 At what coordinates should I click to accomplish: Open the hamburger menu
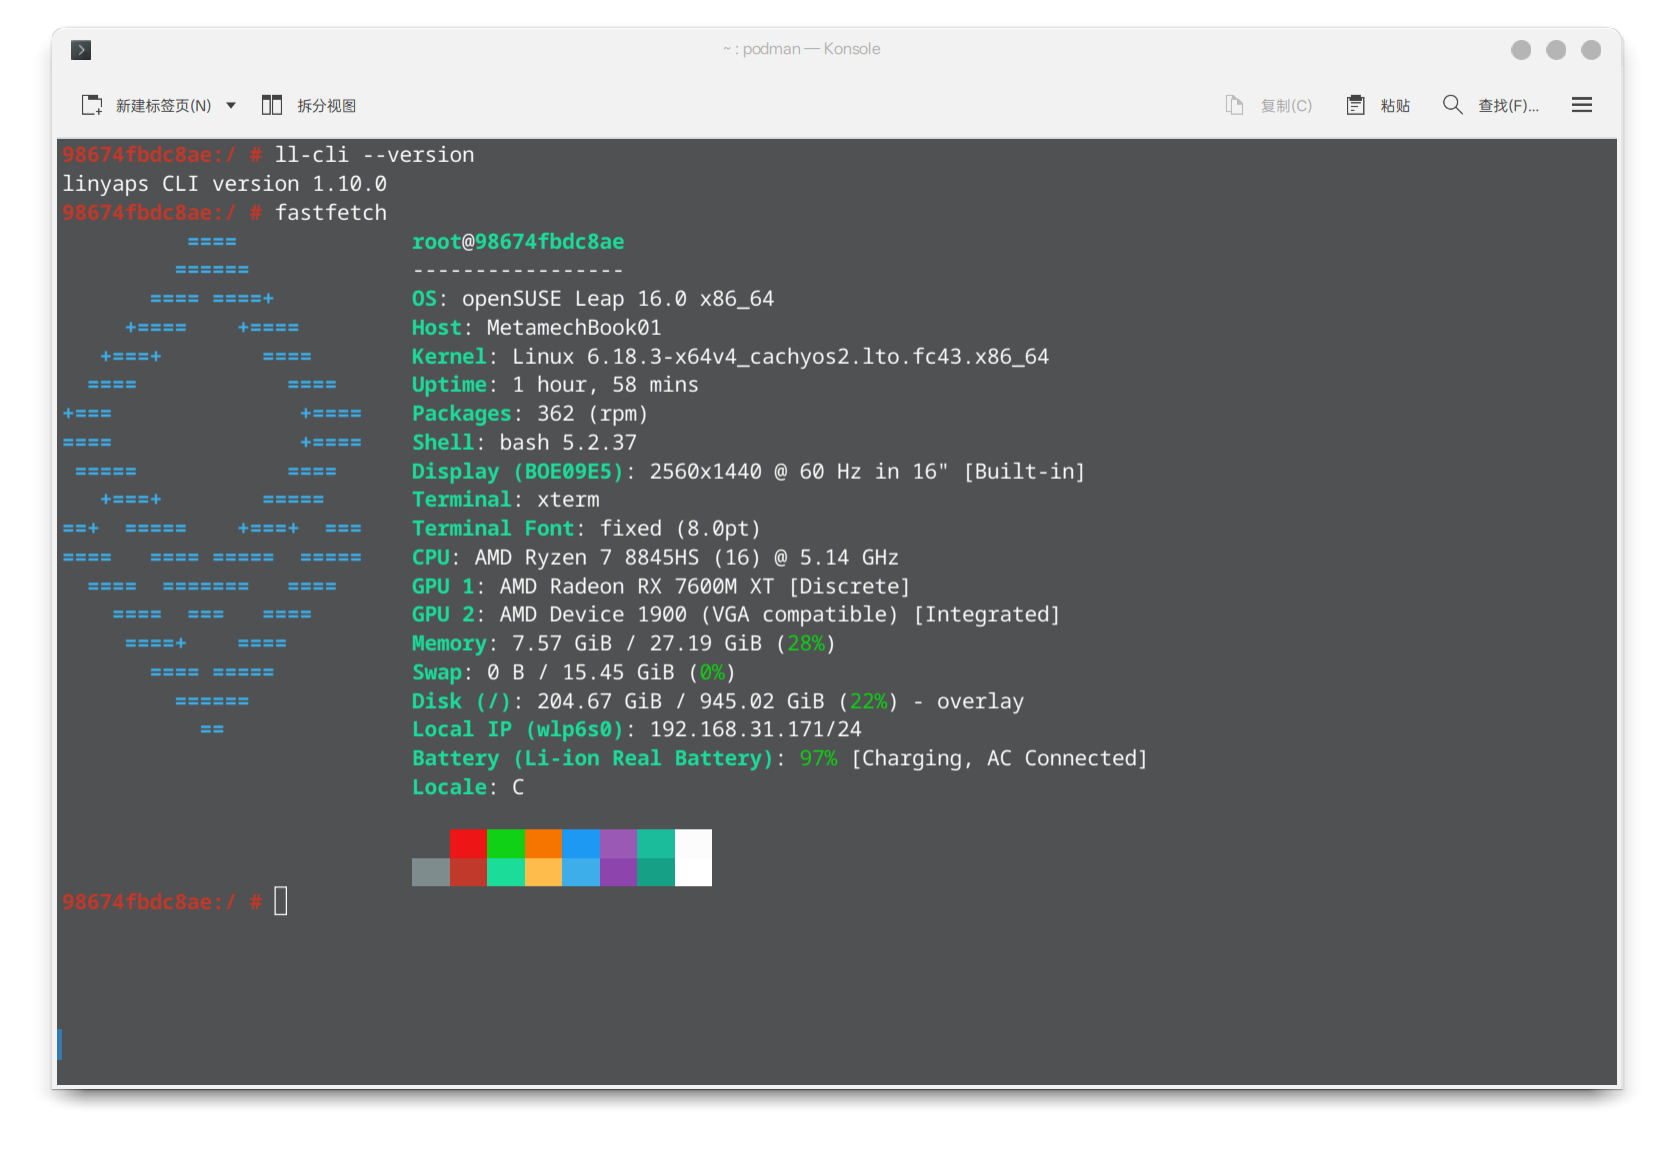click(x=1582, y=105)
